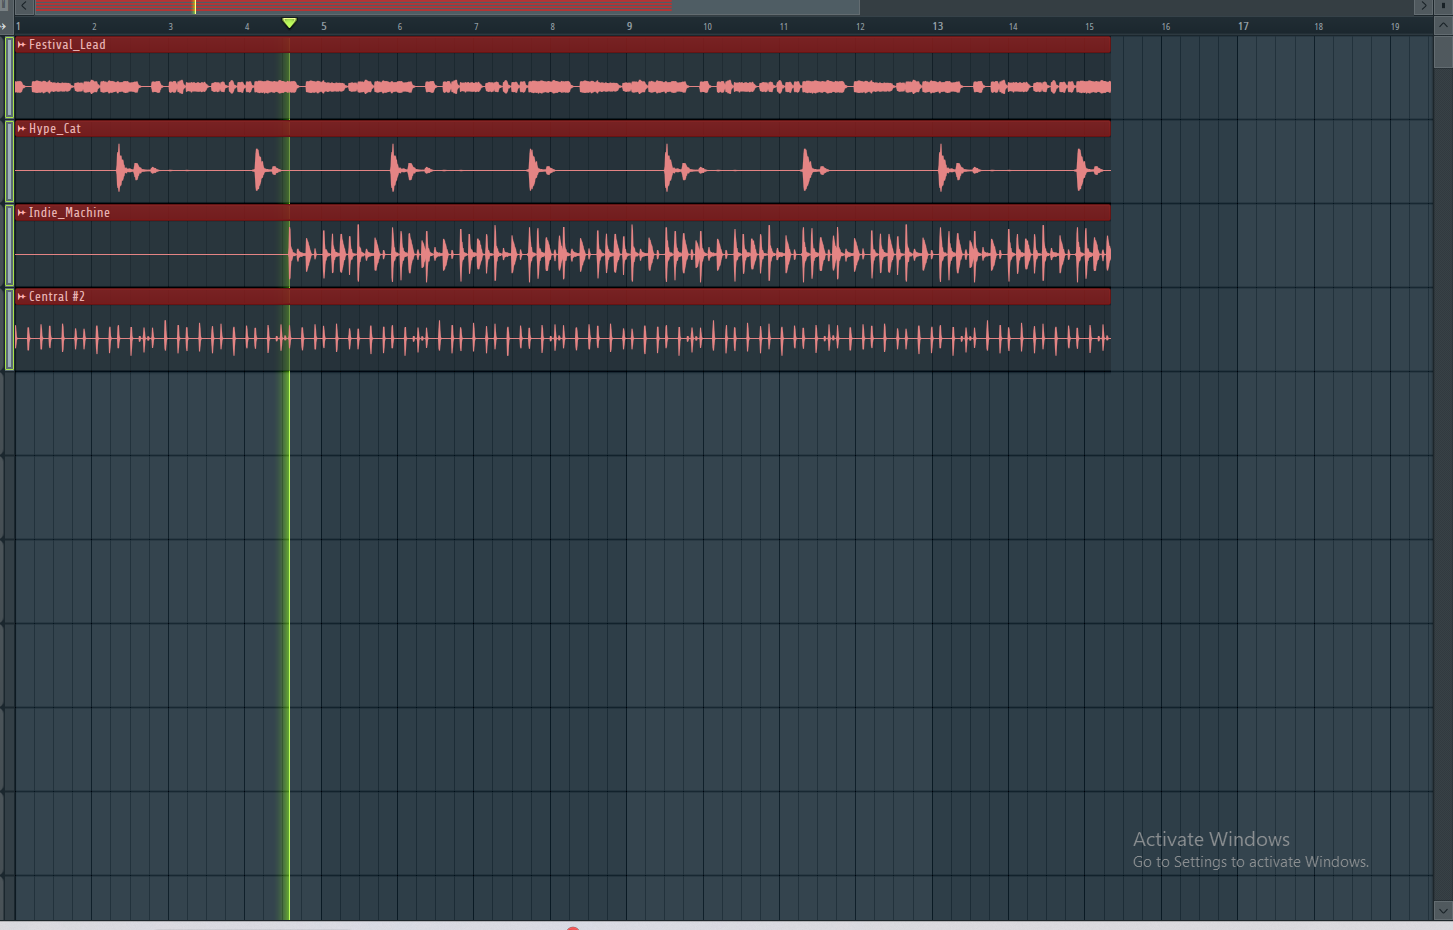Viewport: 1453px width, 930px height.
Task: Click the left arrow of the horizontal scrollbar
Action: (24, 6)
